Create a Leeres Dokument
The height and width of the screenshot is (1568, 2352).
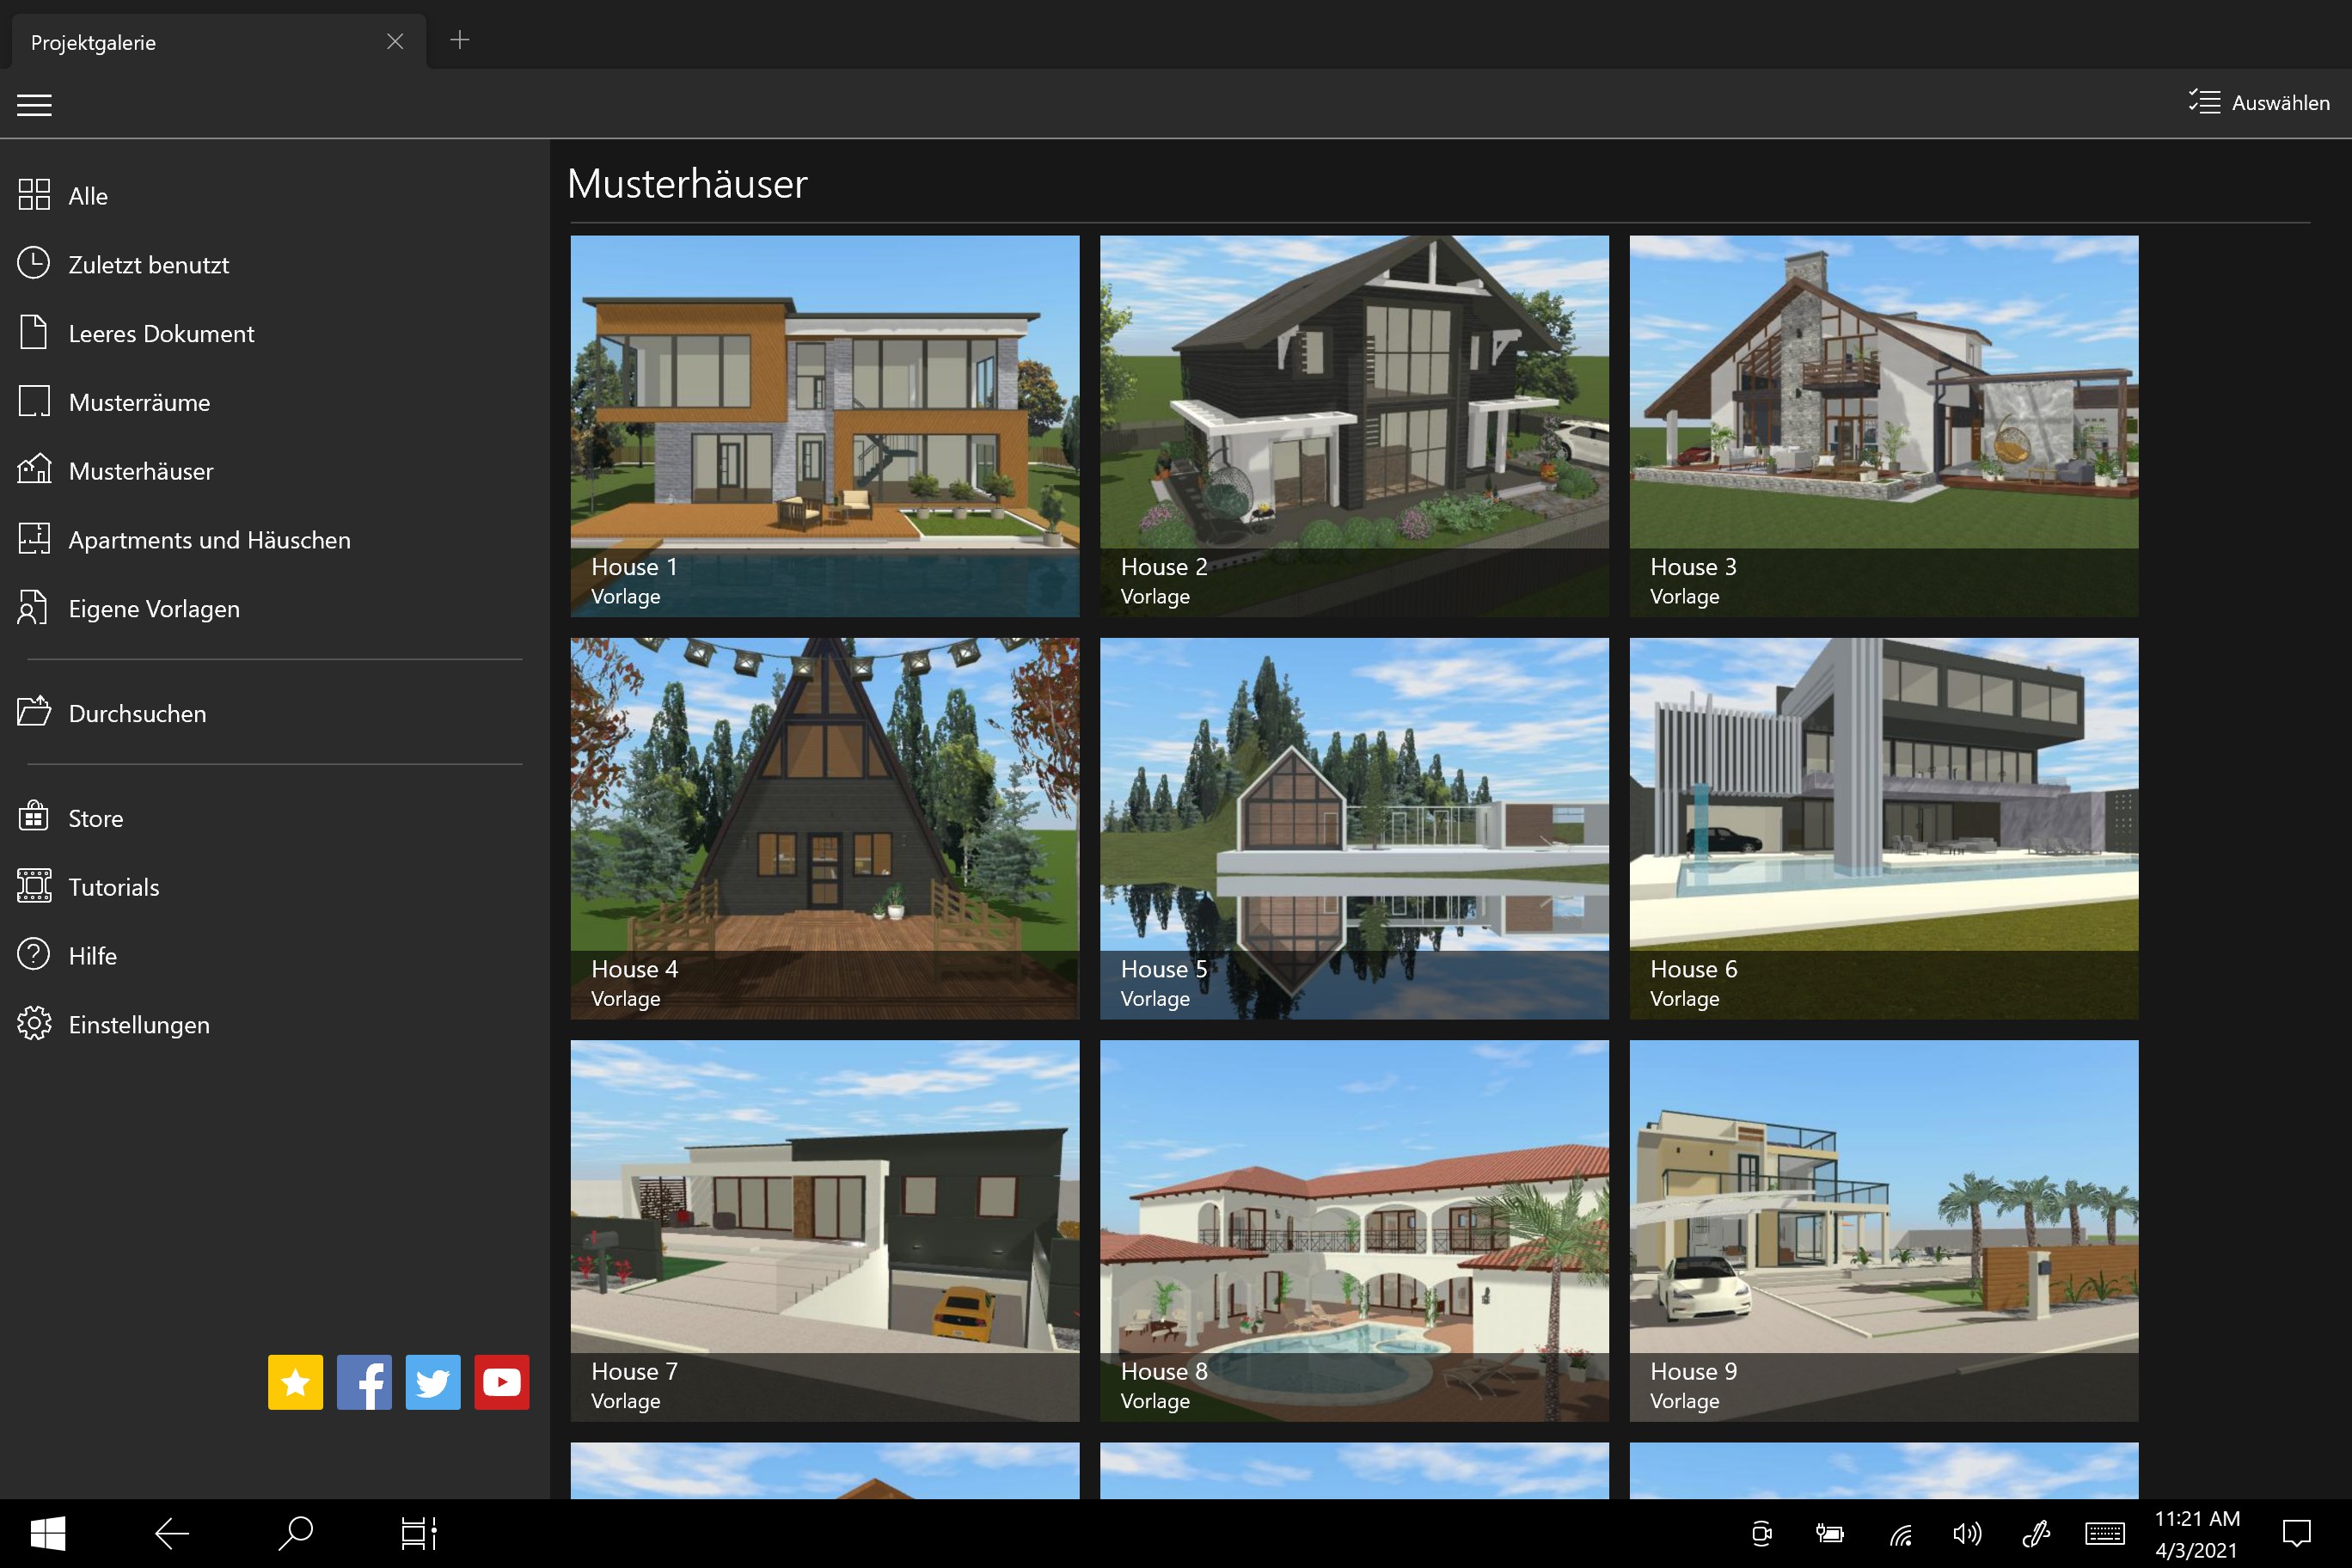click(161, 333)
